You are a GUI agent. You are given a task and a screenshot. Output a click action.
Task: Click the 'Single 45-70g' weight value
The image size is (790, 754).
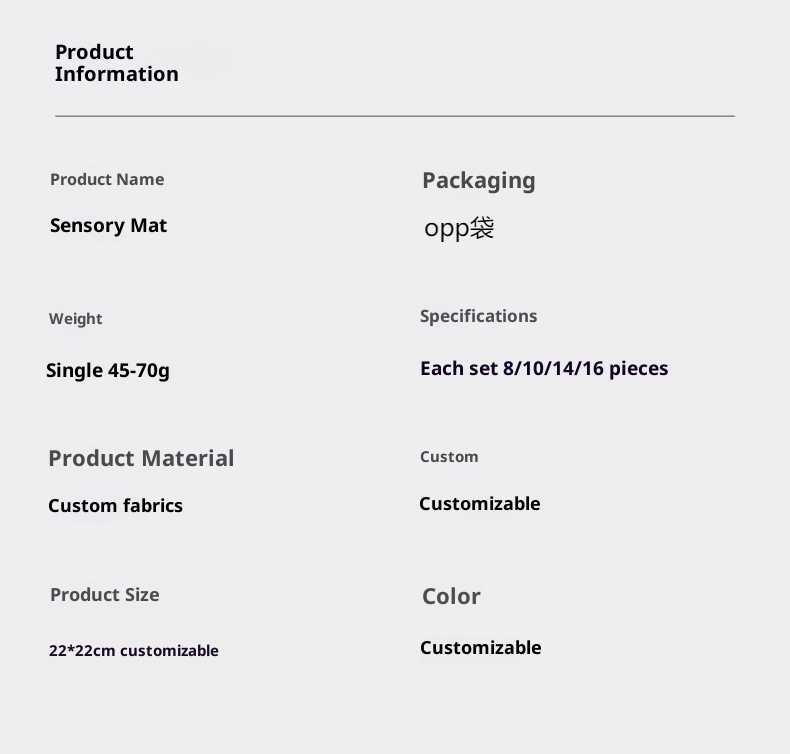pyautogui.click(x=108, y=371)
